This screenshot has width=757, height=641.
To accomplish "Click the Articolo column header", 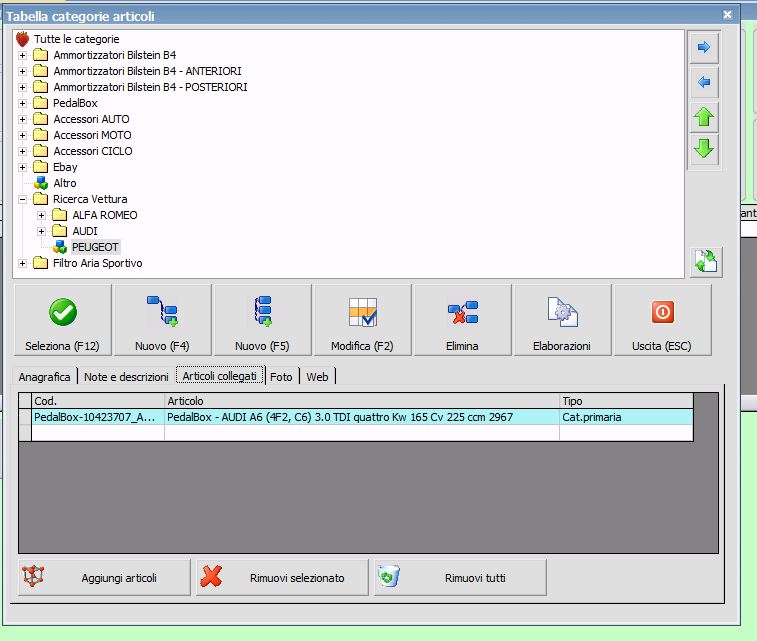I will click(x=362, y=401).
